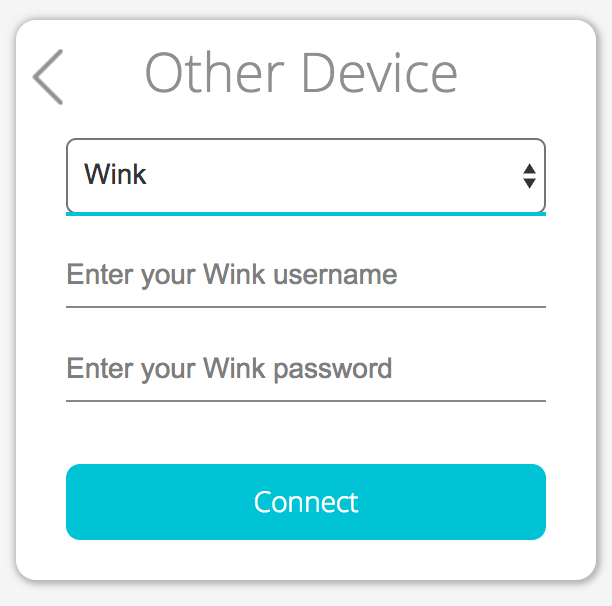Focus the Wink password input field
This screenshot has height=606, width=612.
click(305, 369)
